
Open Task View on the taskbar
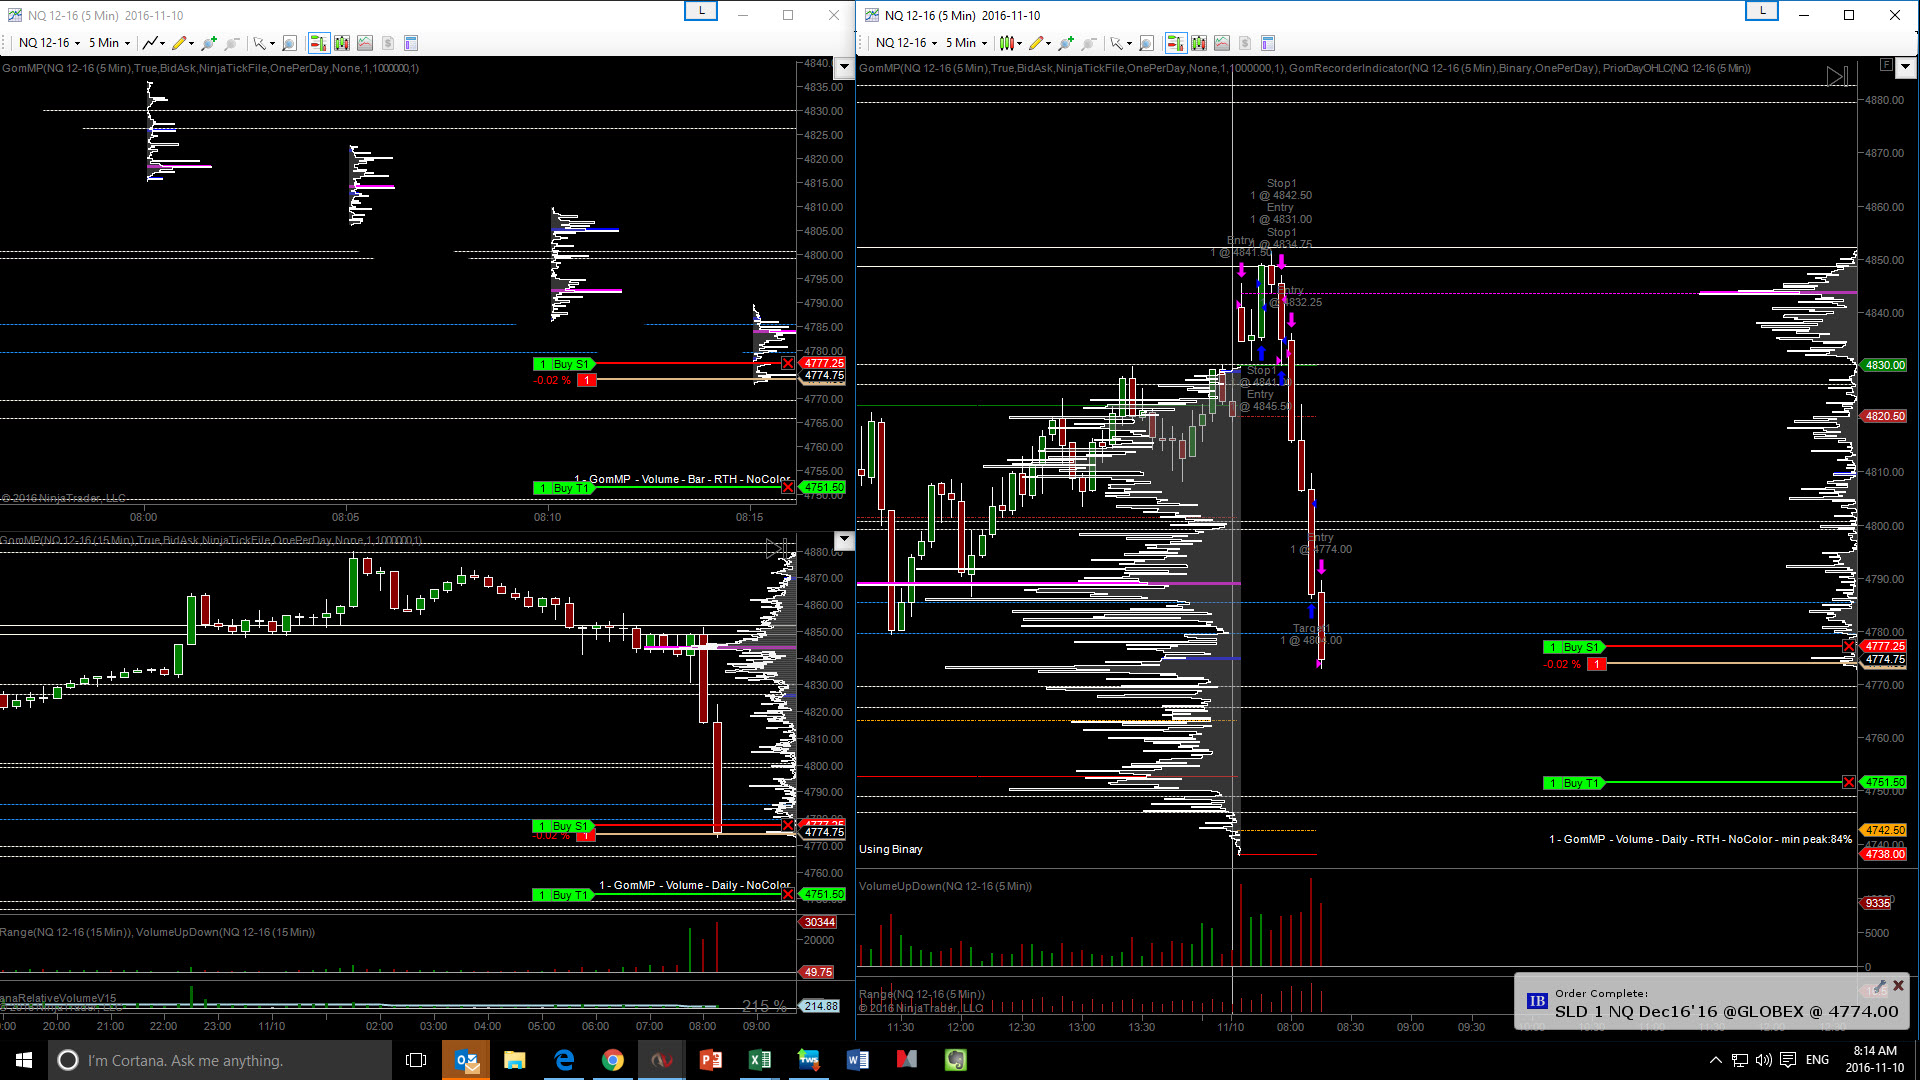(416, 1060)
